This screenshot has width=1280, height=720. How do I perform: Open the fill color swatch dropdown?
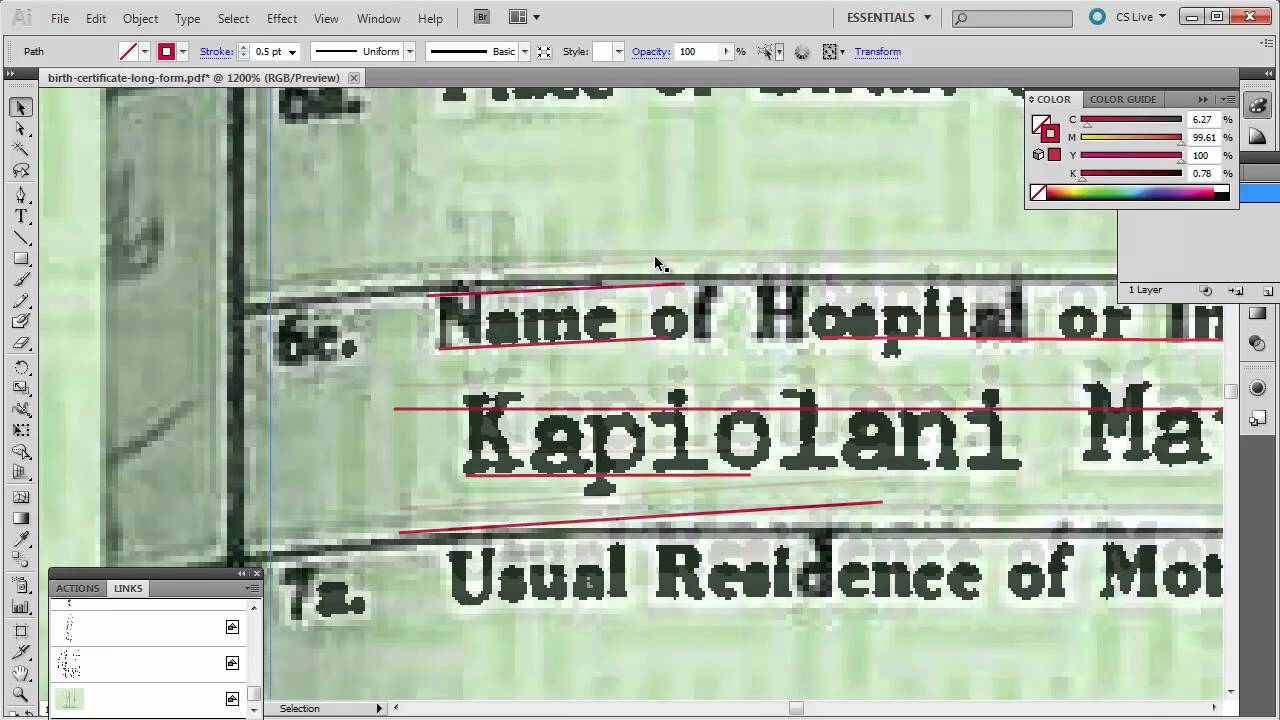145,51
